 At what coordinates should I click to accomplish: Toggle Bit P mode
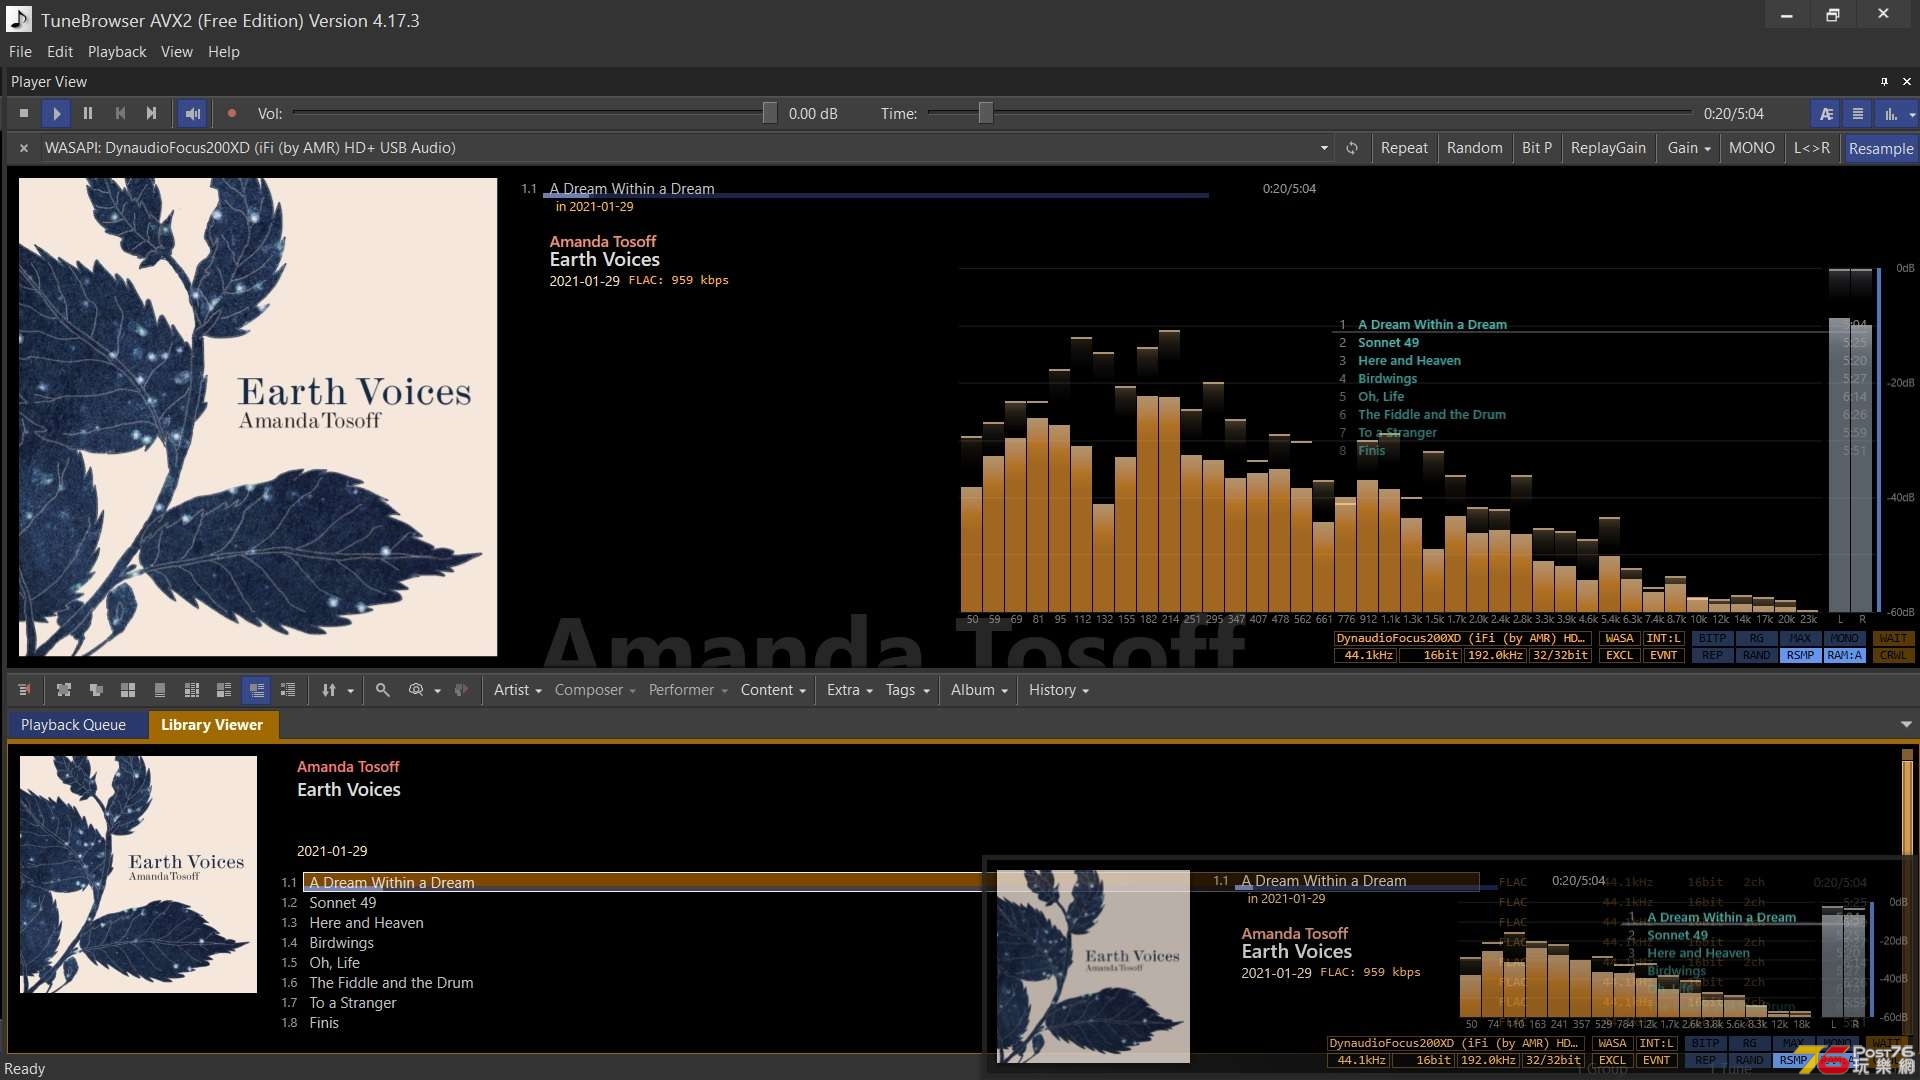click(x=1536, y=148)
